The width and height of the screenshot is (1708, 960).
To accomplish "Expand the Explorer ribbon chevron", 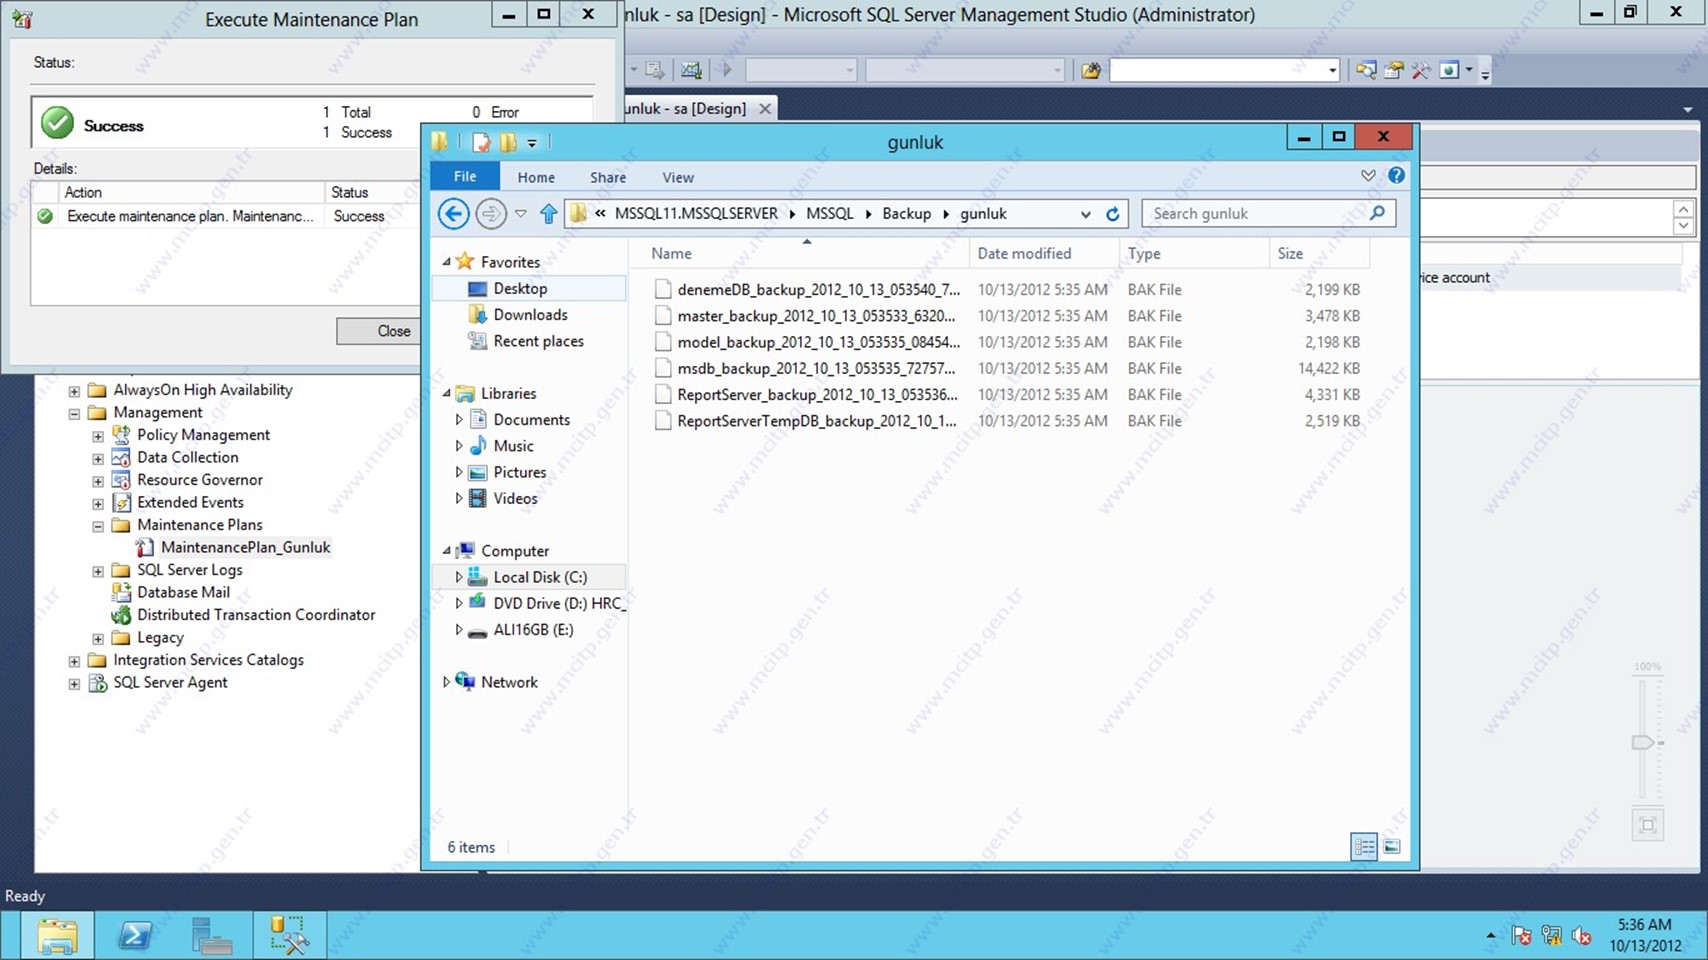I will pyautogui.click(x=1368, y=175).
